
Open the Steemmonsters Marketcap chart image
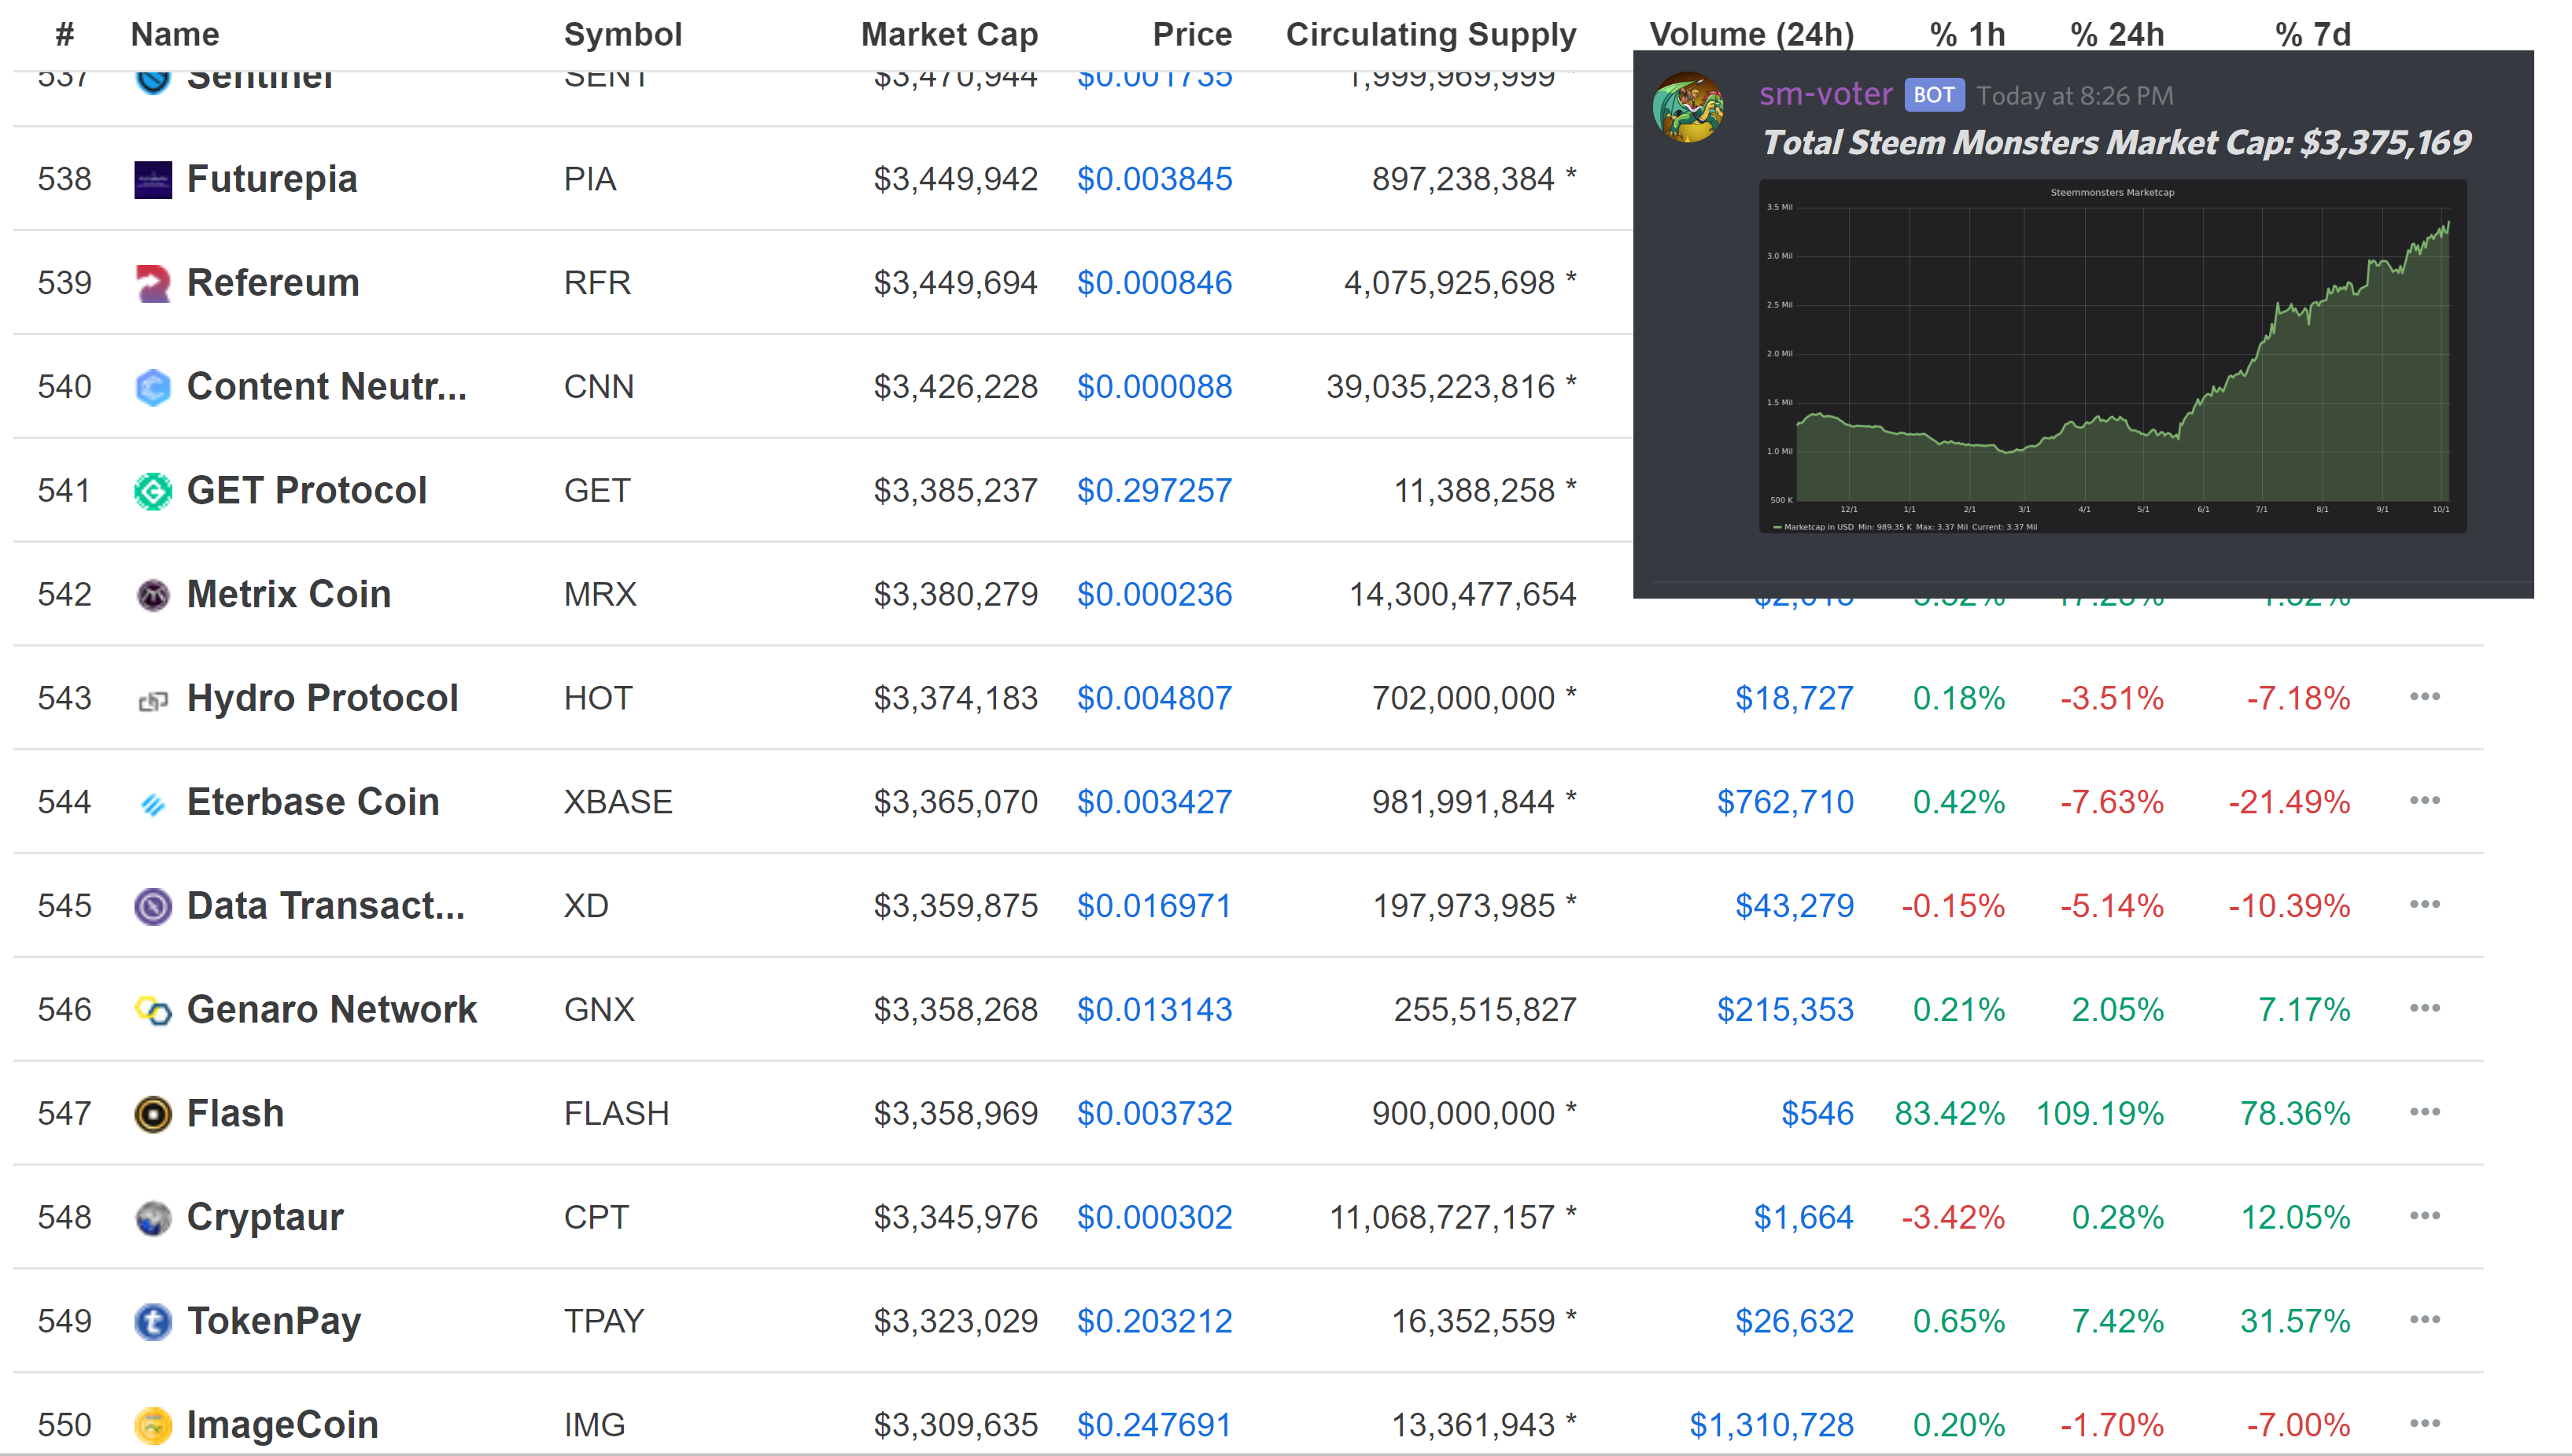point(2112,356)
